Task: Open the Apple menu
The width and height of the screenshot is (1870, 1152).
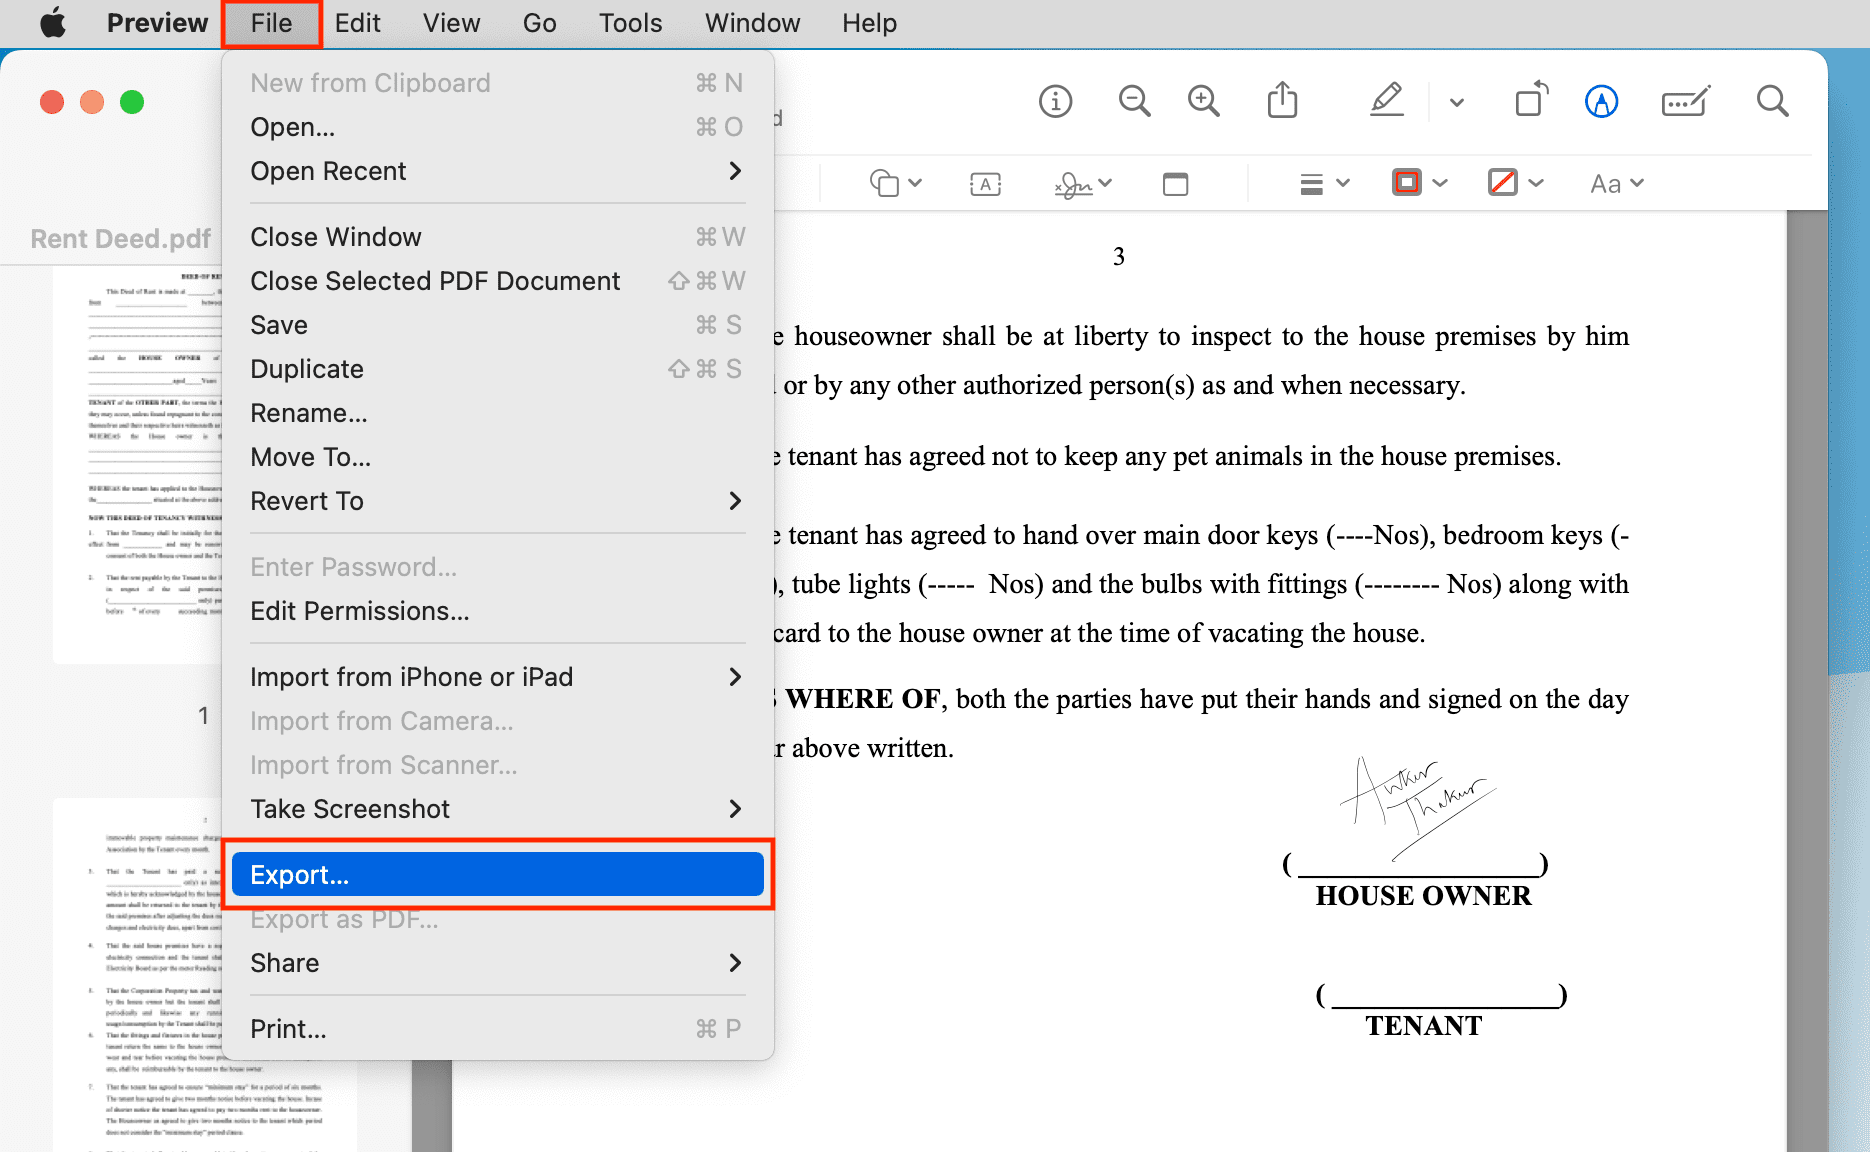Action: coord(53,22)
